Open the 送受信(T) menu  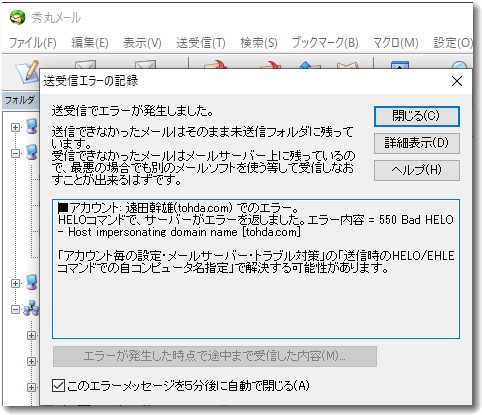tap(201, 43)
